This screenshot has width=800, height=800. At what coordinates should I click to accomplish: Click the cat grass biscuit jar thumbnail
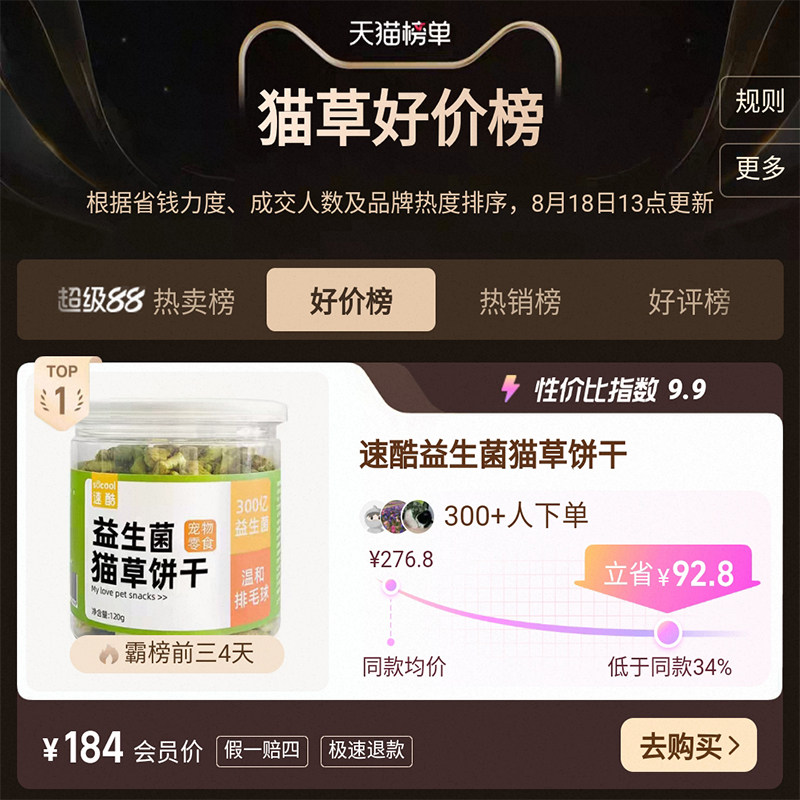pos(178,518)
